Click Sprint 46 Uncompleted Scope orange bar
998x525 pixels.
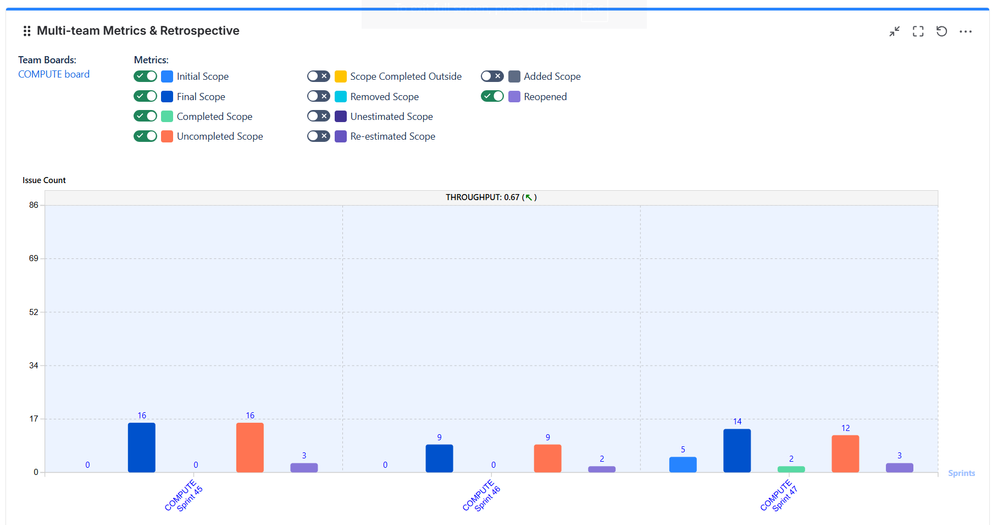(x=547, y=458)
